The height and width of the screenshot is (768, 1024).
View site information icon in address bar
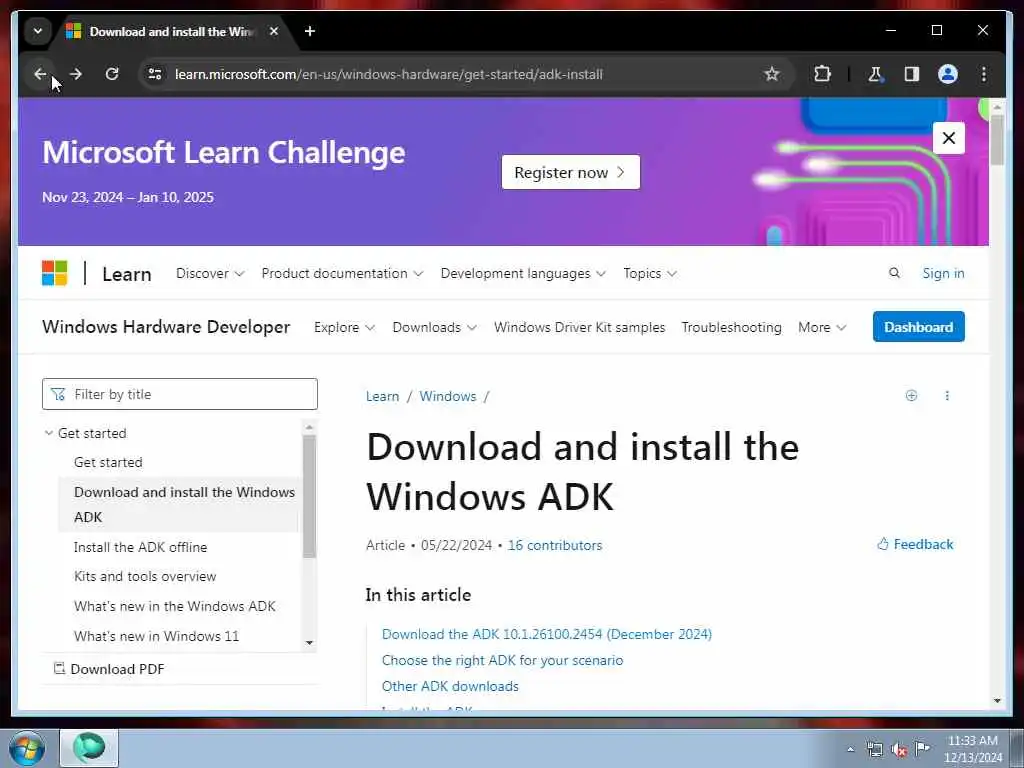pyautogui.click(x=155, y=74)
